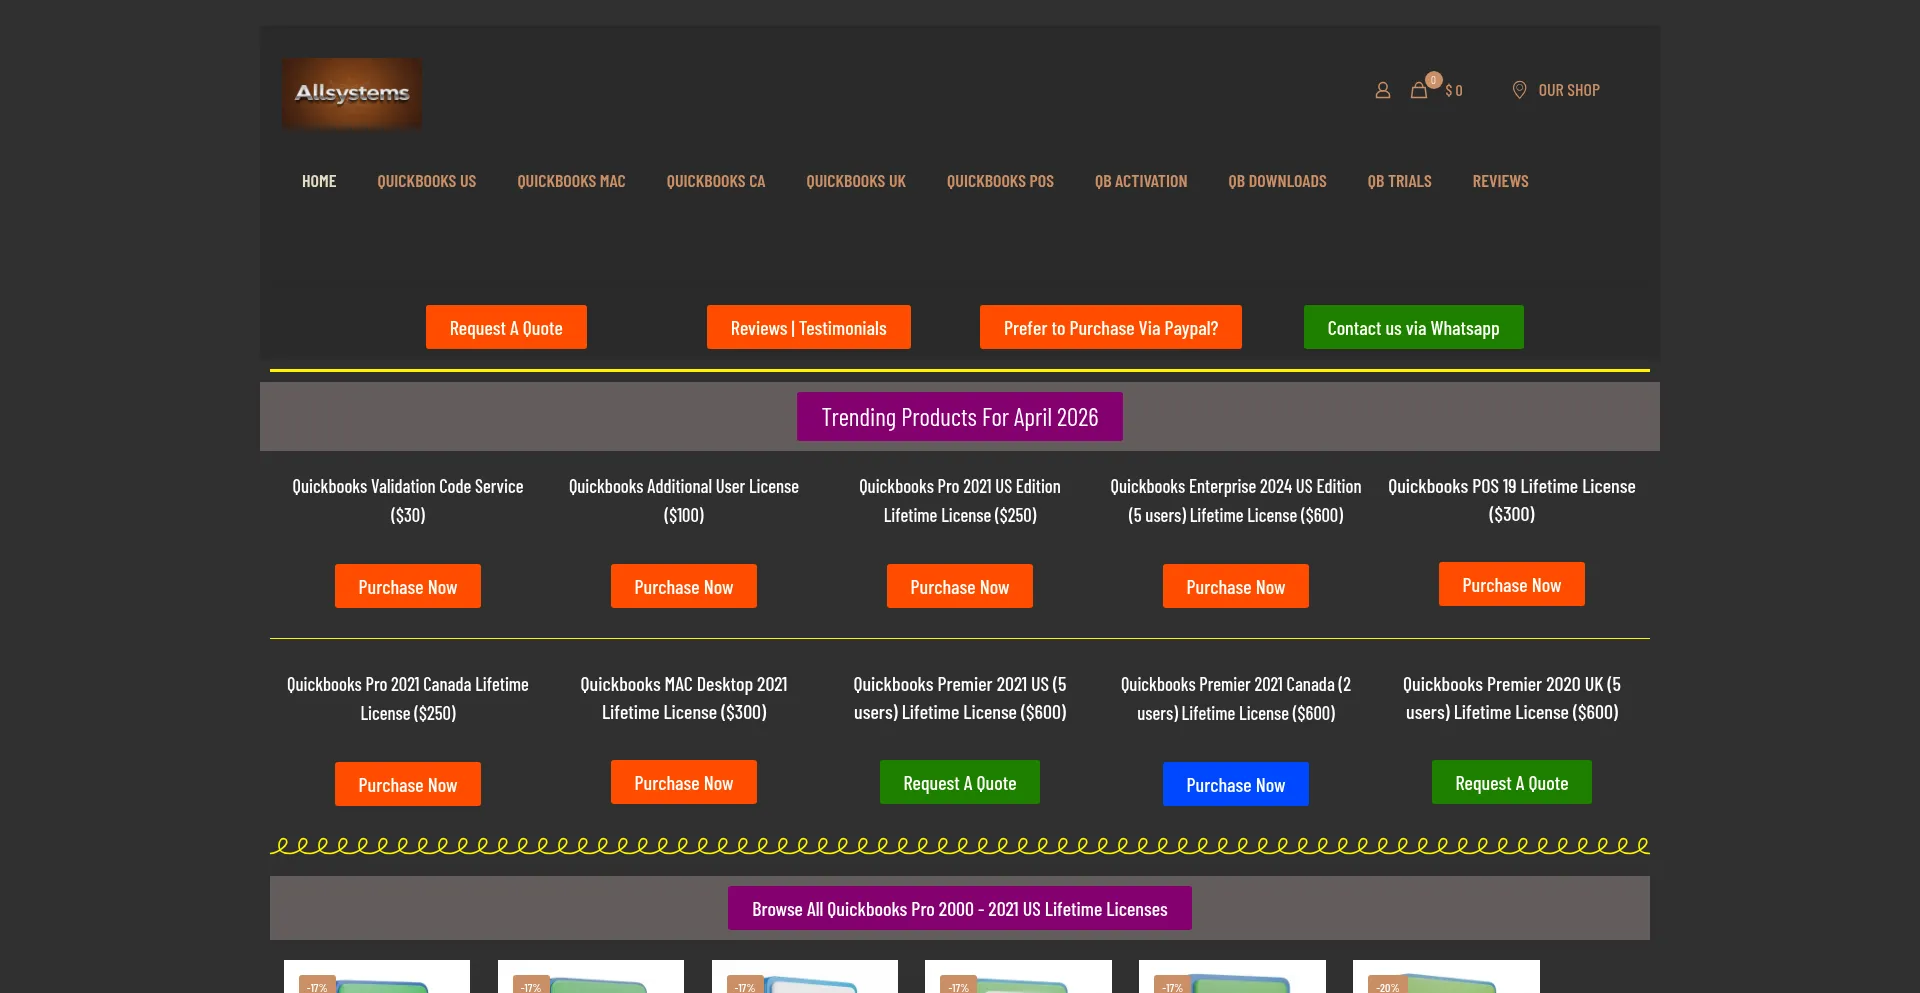Open the QUICKBOOKS CA menu
Screen dimensions: 1920x993
(x=716, y=181)
